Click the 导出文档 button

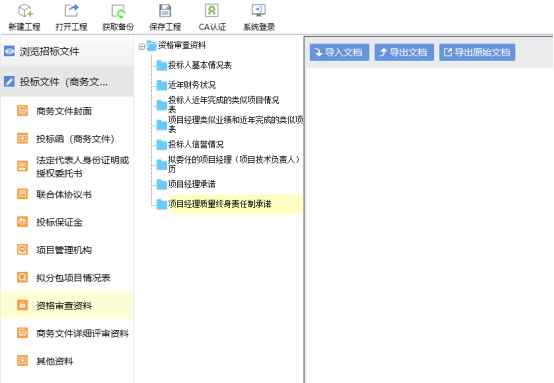click(x=404, y=52)
